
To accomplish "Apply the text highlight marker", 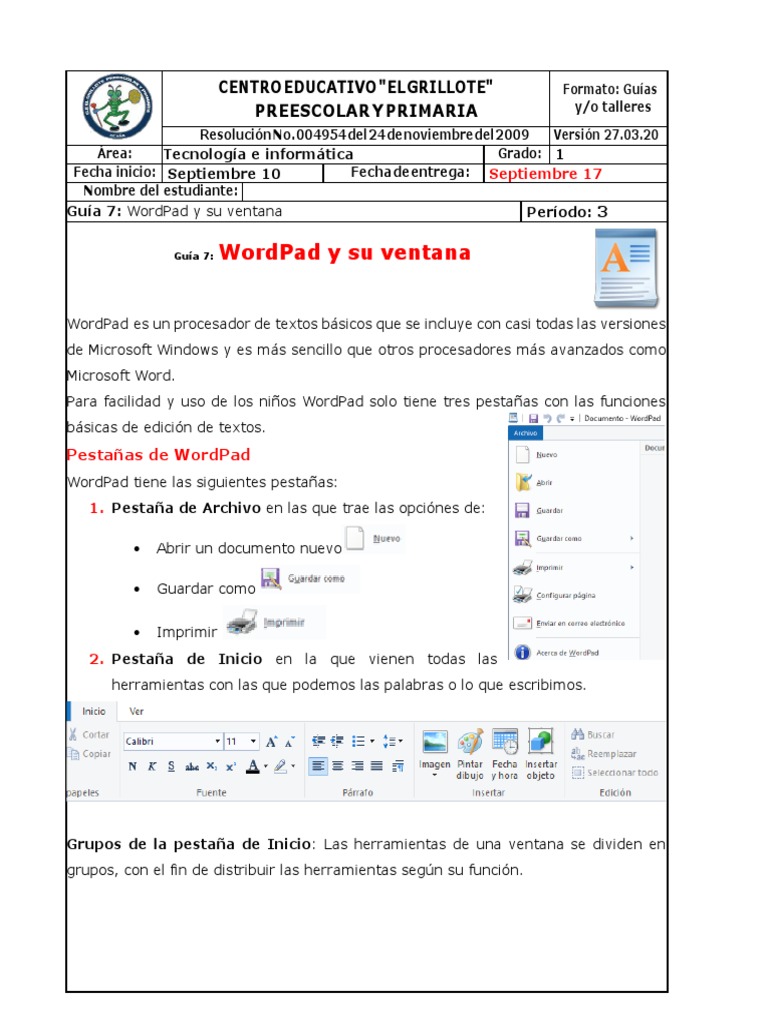I will pos(280,767).
